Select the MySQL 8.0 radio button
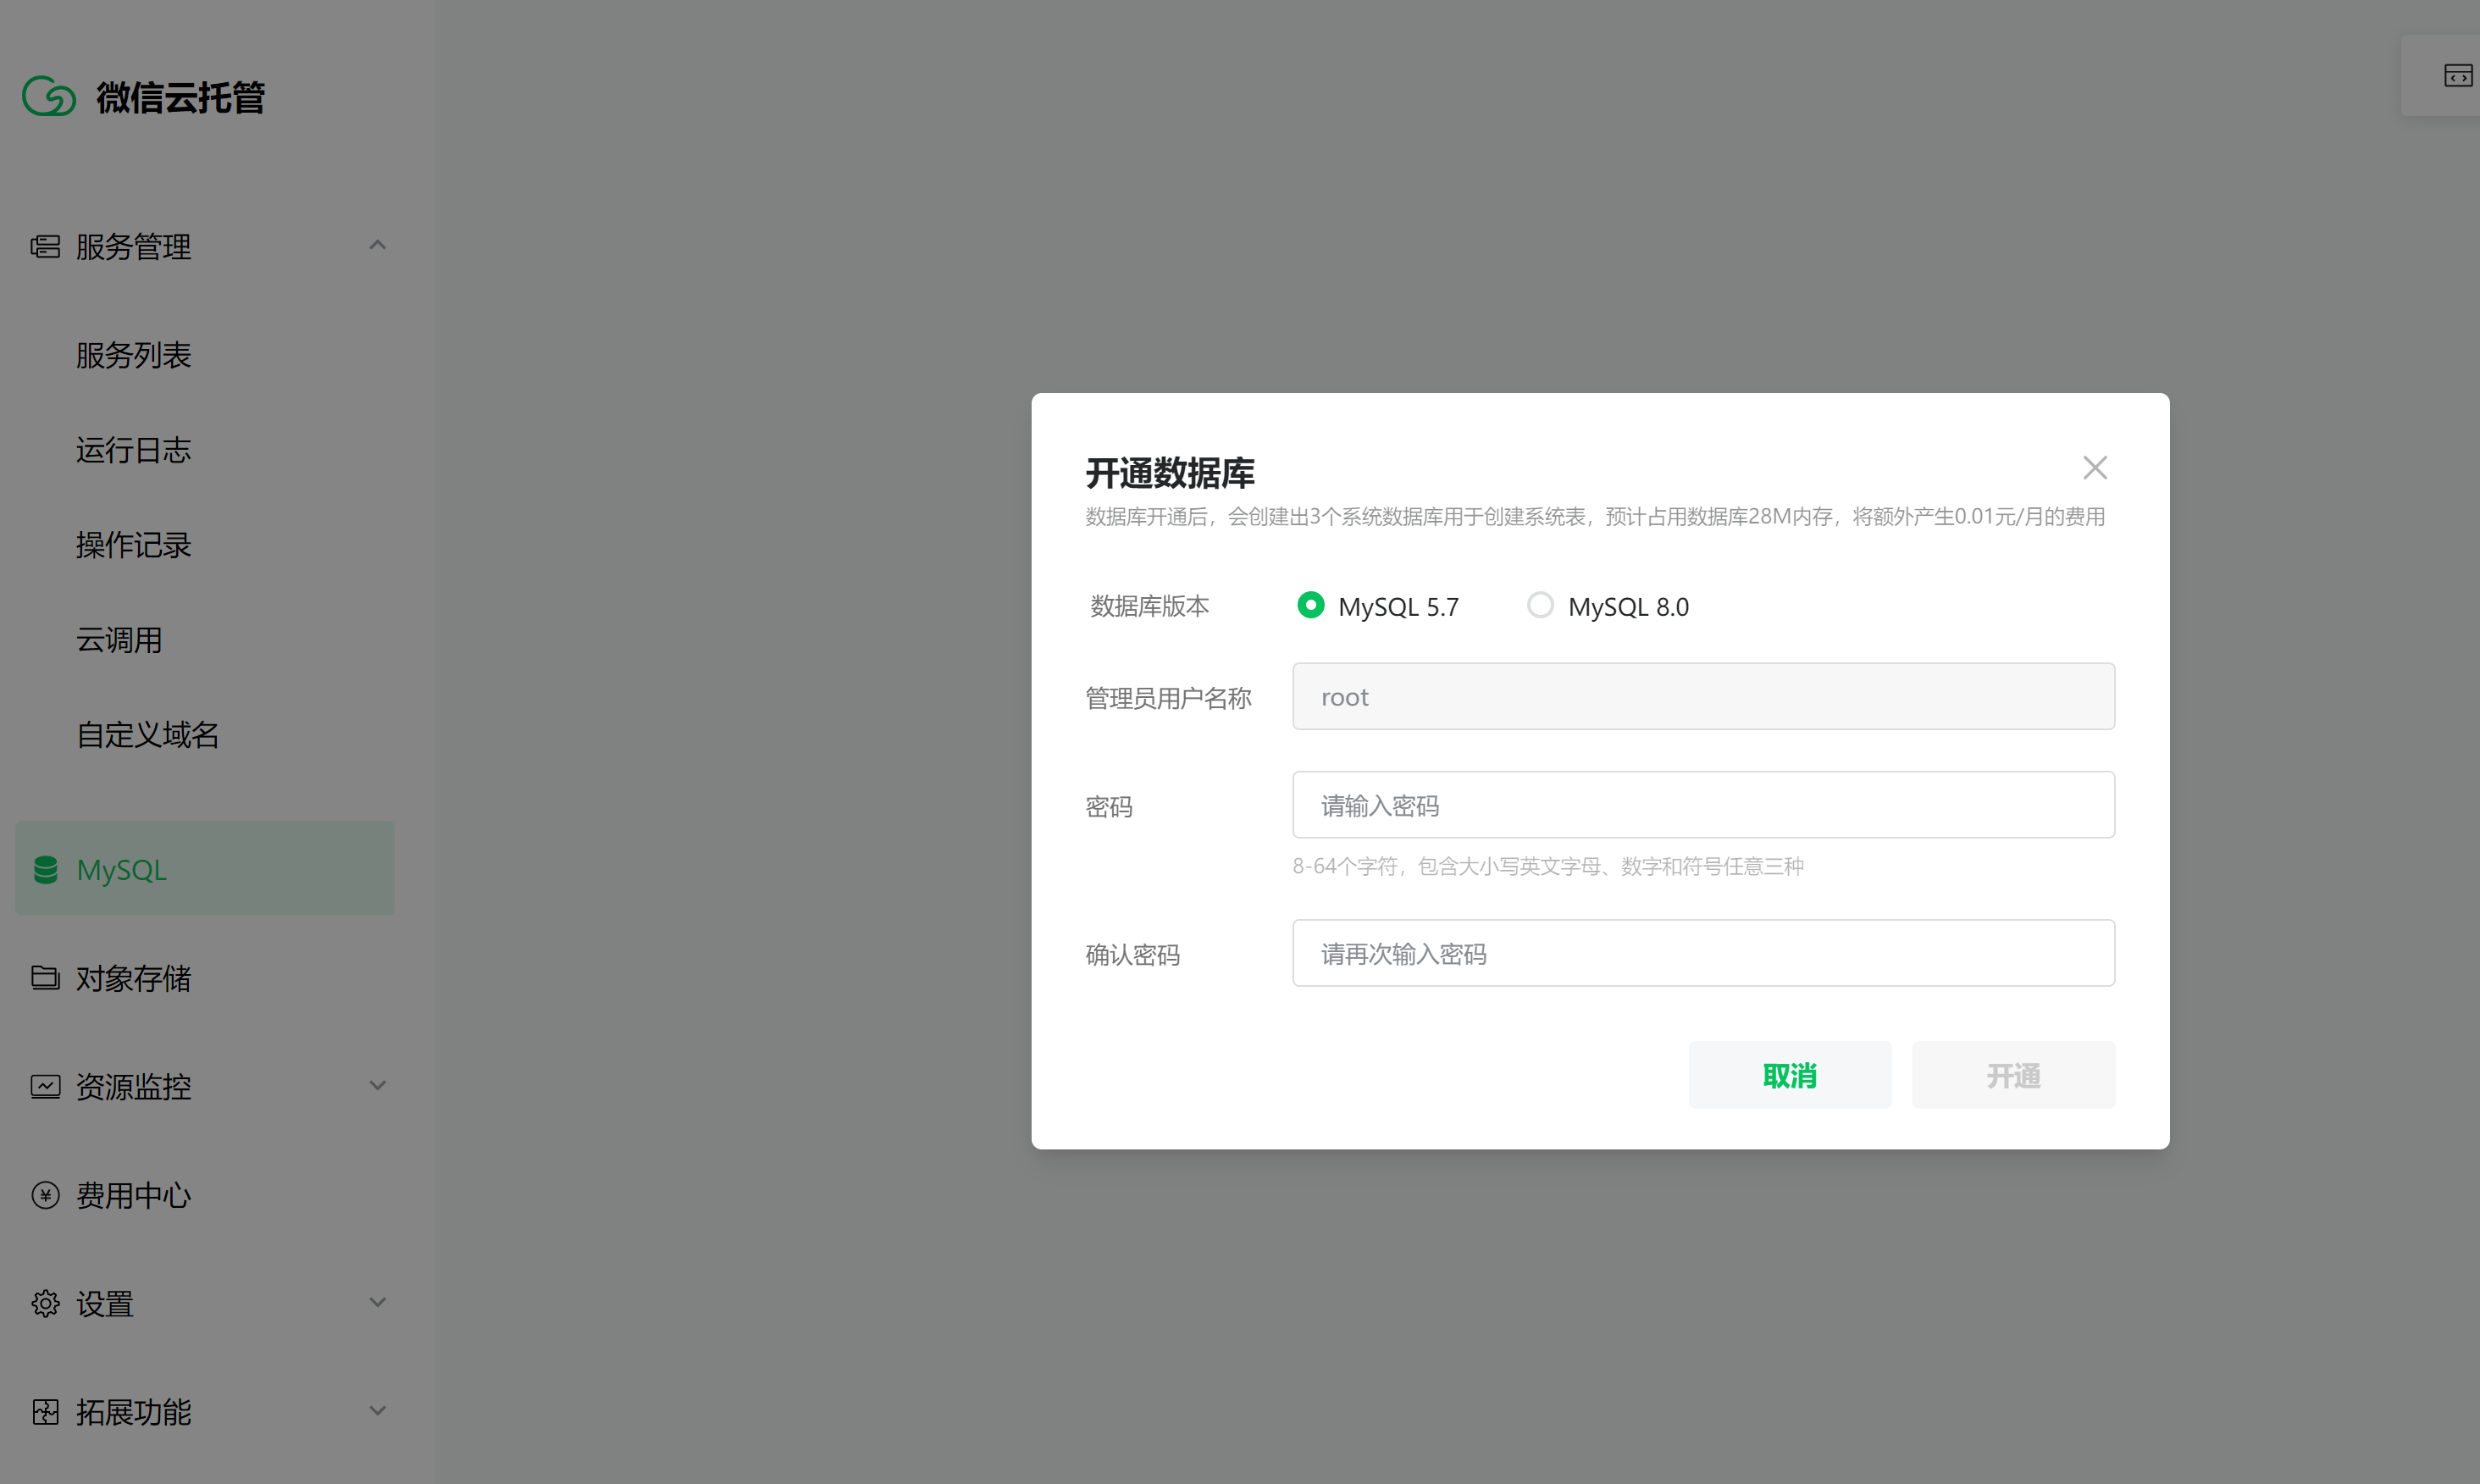2480x1484 pixels. click(1540, 605)
